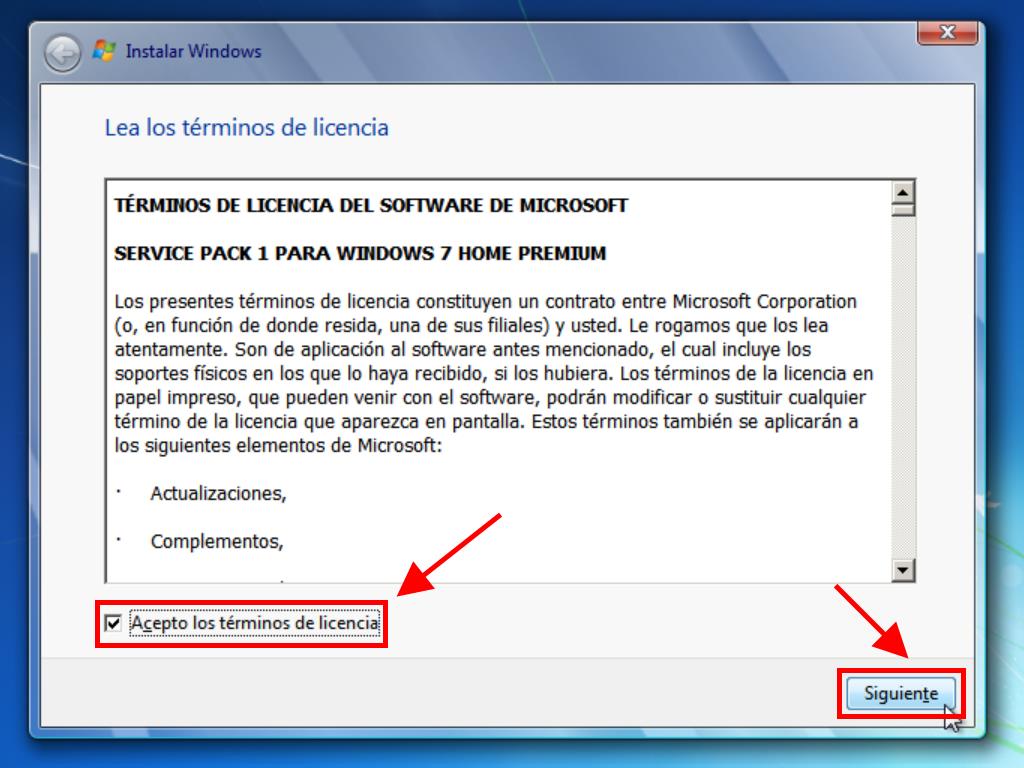Toggle the license acceptance checkbox box
The width and height of the screenshot is (1024, 768).
(113, 624)
